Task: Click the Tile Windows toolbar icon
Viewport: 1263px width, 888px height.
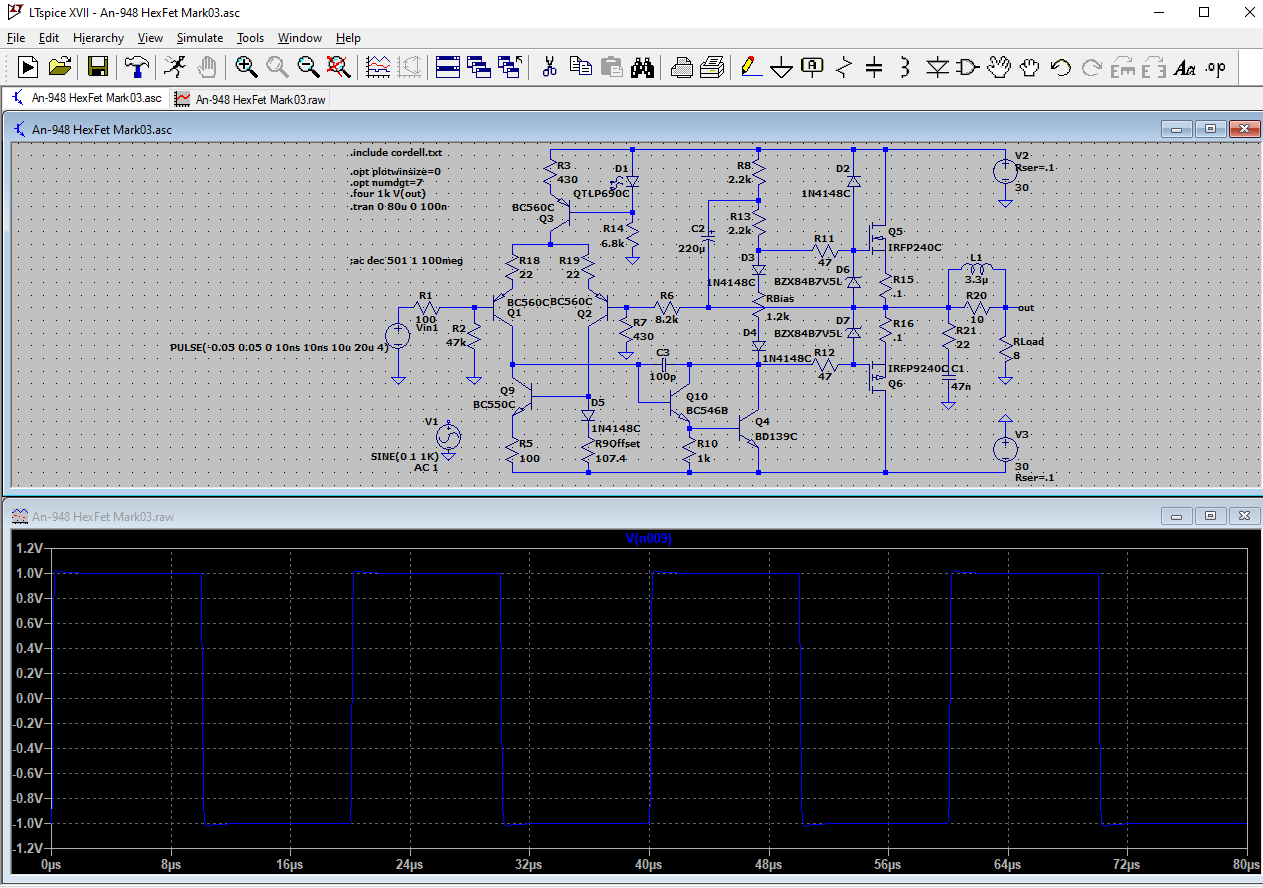Action: click(x=448, y=67)
